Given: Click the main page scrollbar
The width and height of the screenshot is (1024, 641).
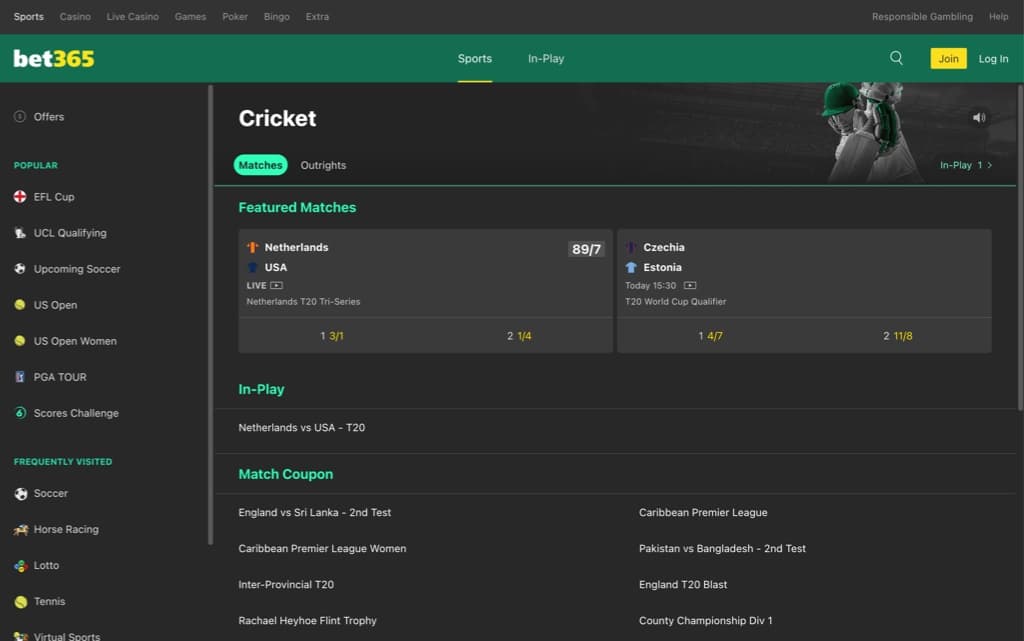Looking at the screenshot, I should point(1020,247).
